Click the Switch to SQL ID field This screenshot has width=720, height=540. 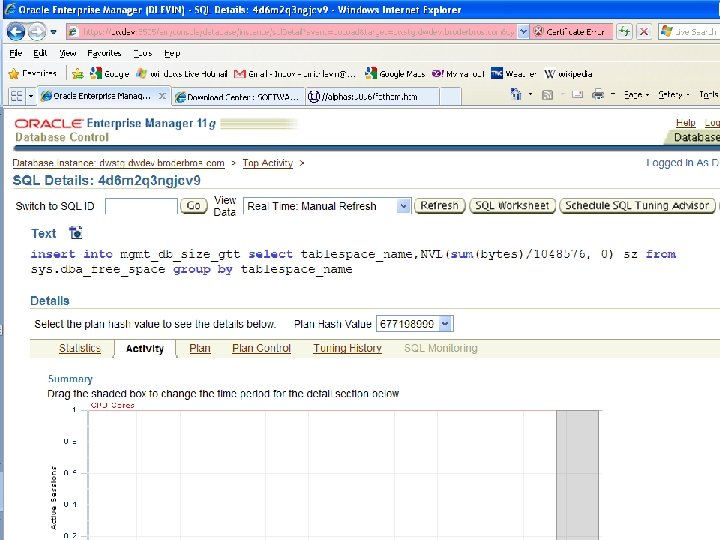141,206
